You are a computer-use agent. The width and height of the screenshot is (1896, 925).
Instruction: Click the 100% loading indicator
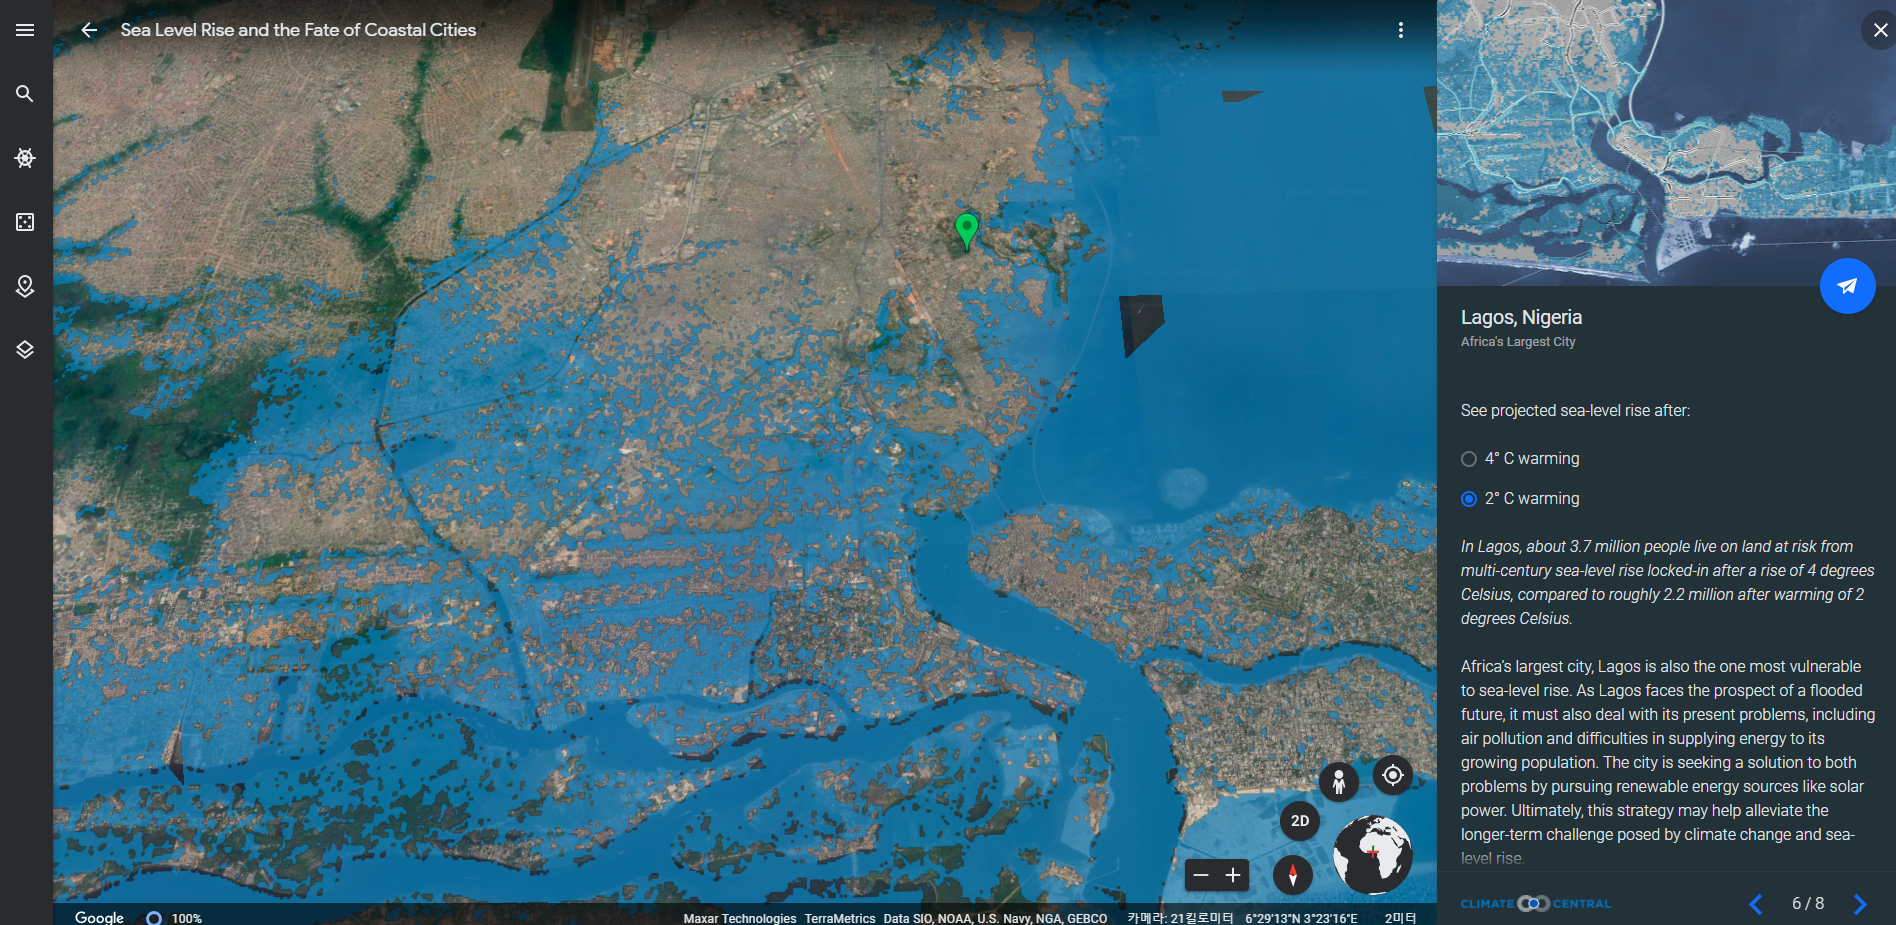pos(175,918)
